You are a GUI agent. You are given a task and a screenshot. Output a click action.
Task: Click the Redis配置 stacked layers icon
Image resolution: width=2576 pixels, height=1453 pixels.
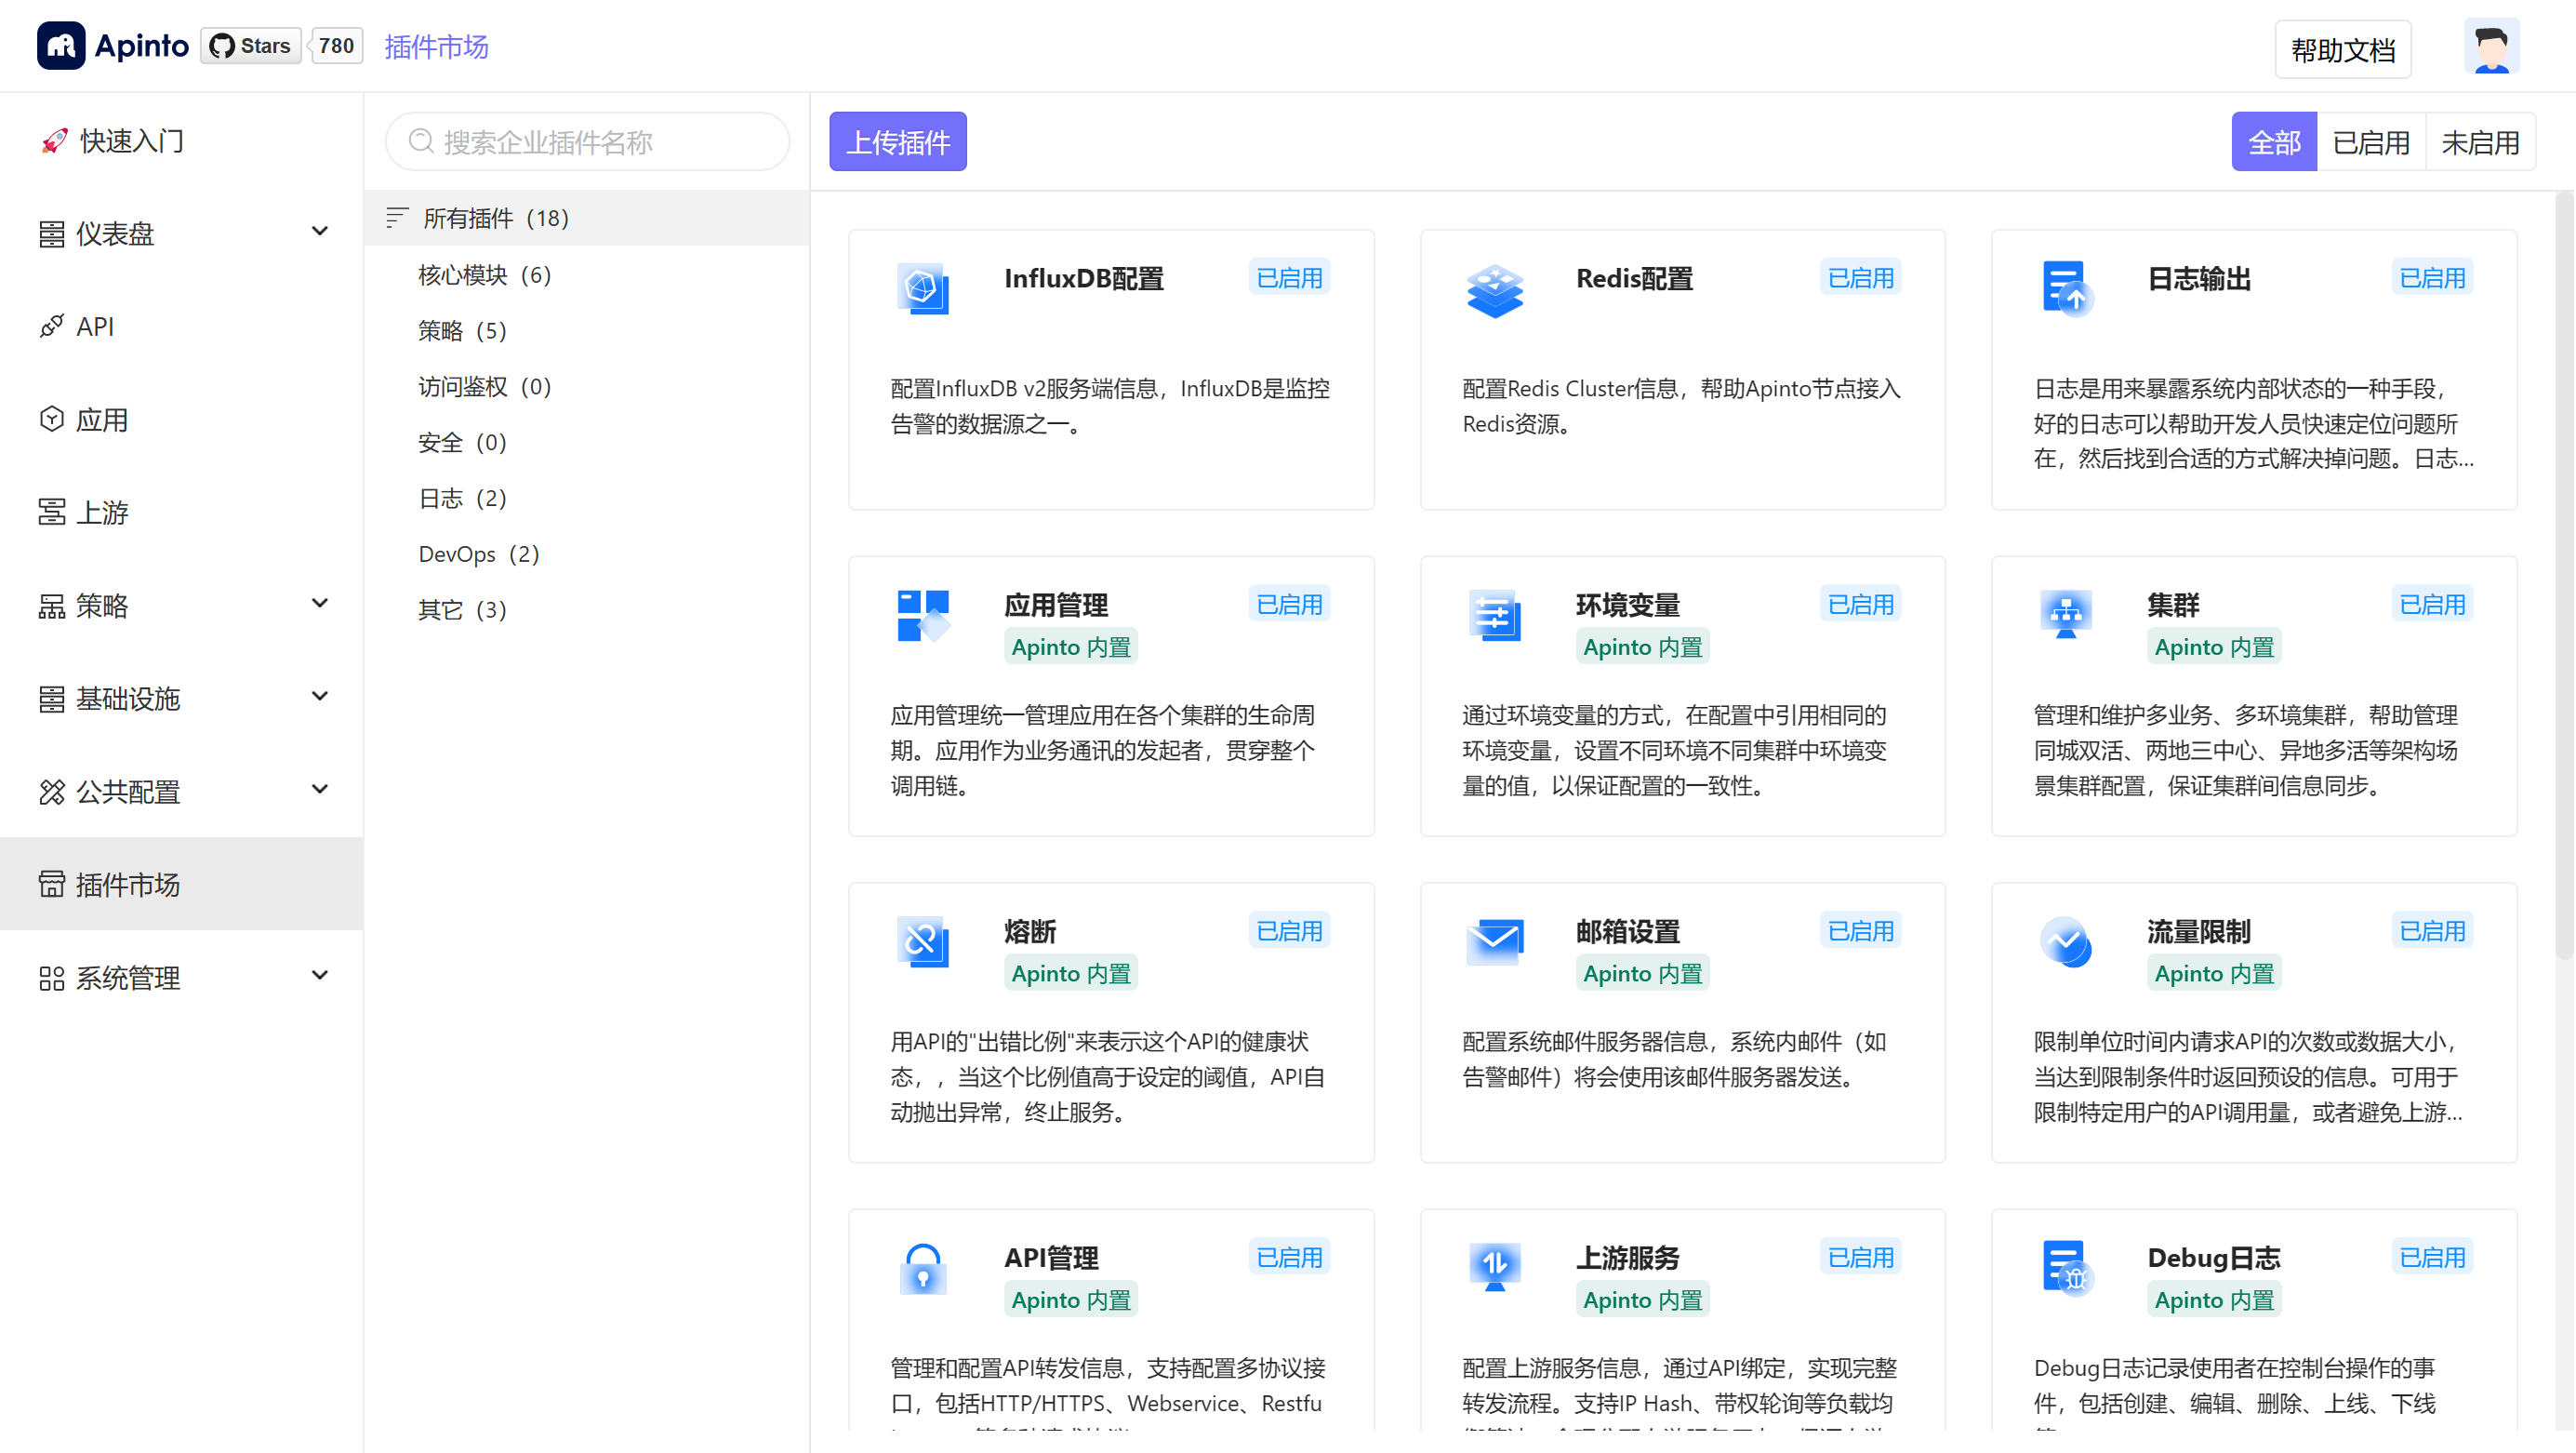point(1494,291)
